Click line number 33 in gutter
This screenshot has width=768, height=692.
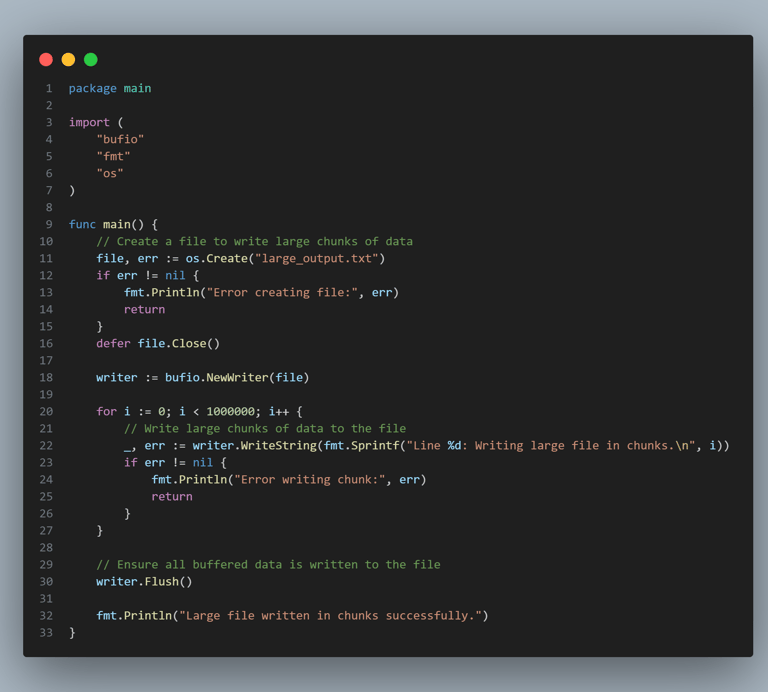pos(46,633)
